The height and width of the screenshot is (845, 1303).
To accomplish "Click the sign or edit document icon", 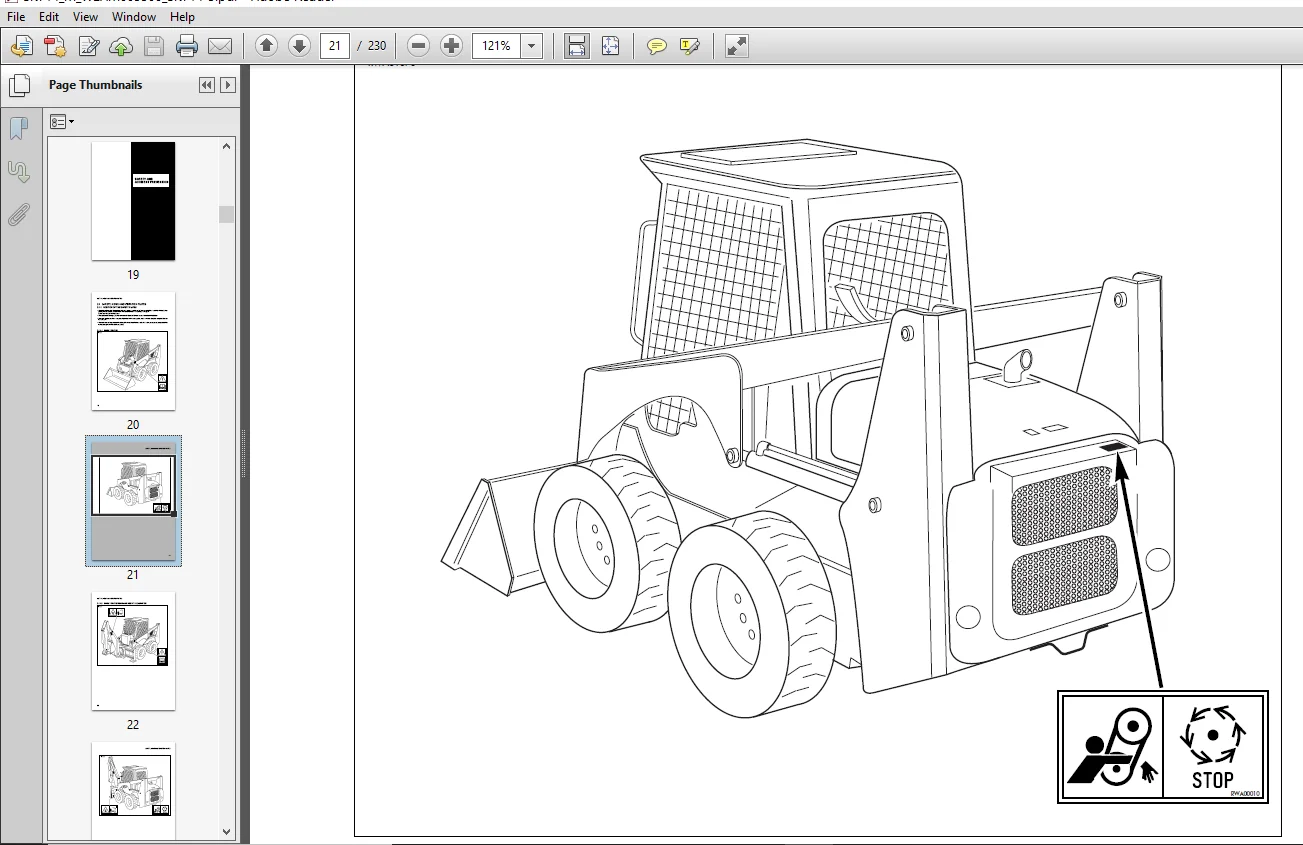I will 89,46.
